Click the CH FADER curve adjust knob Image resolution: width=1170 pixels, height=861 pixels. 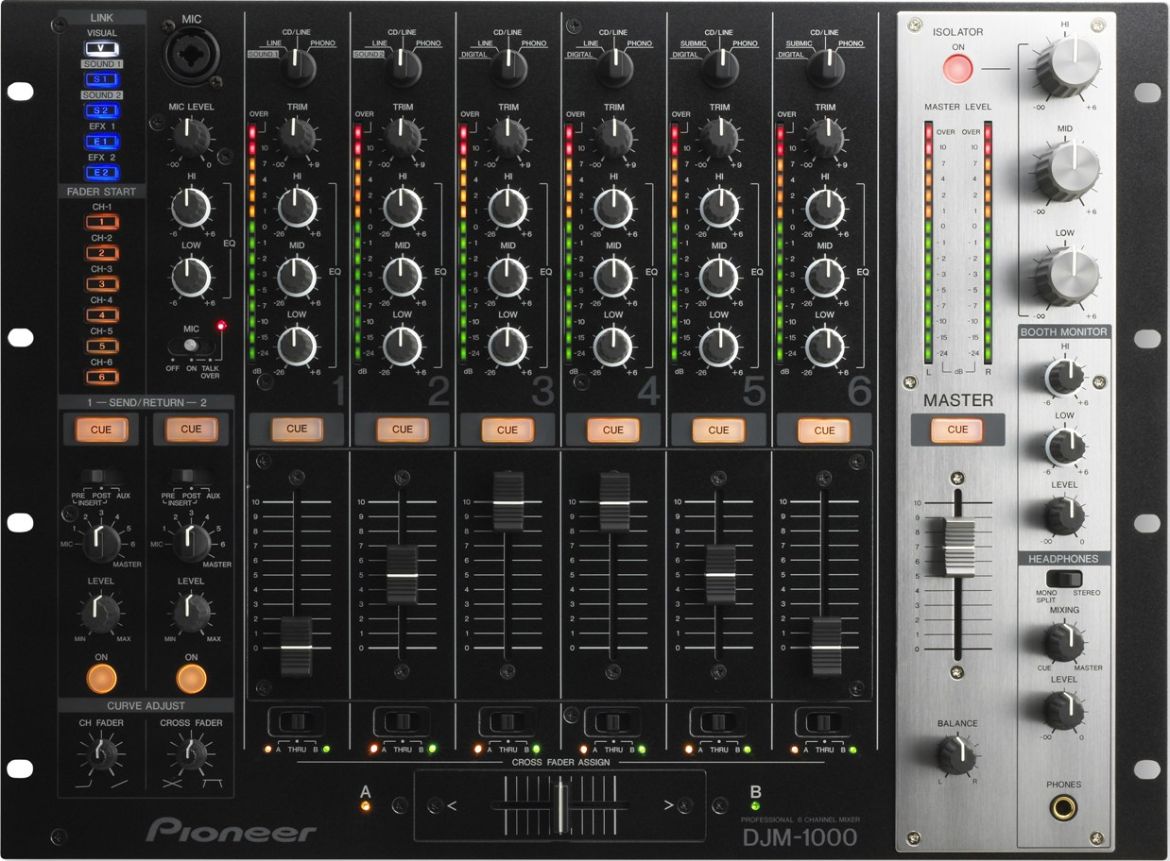pos(100,754)
